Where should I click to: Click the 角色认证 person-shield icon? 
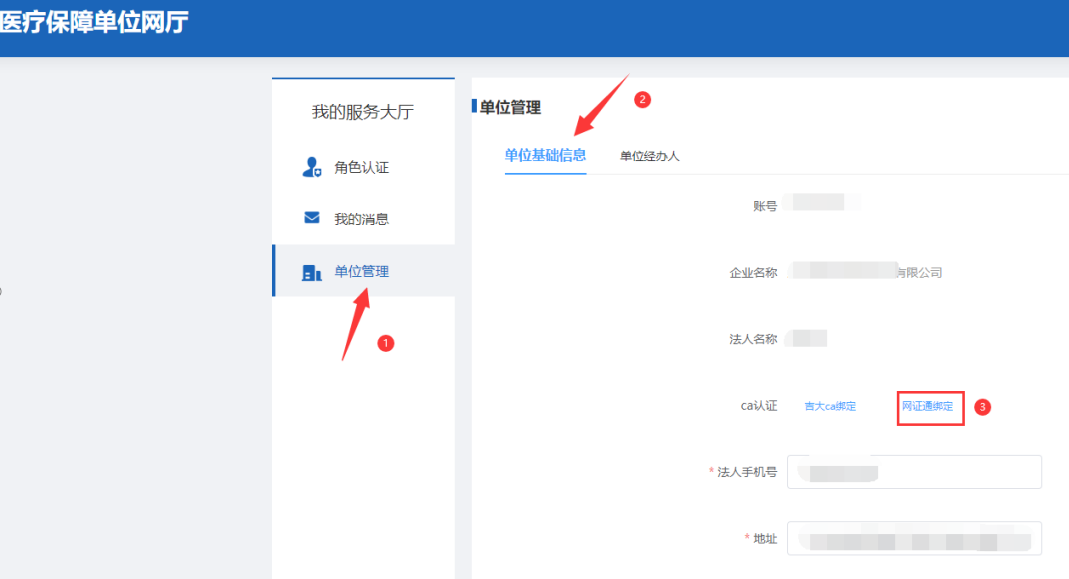[311, 167]
